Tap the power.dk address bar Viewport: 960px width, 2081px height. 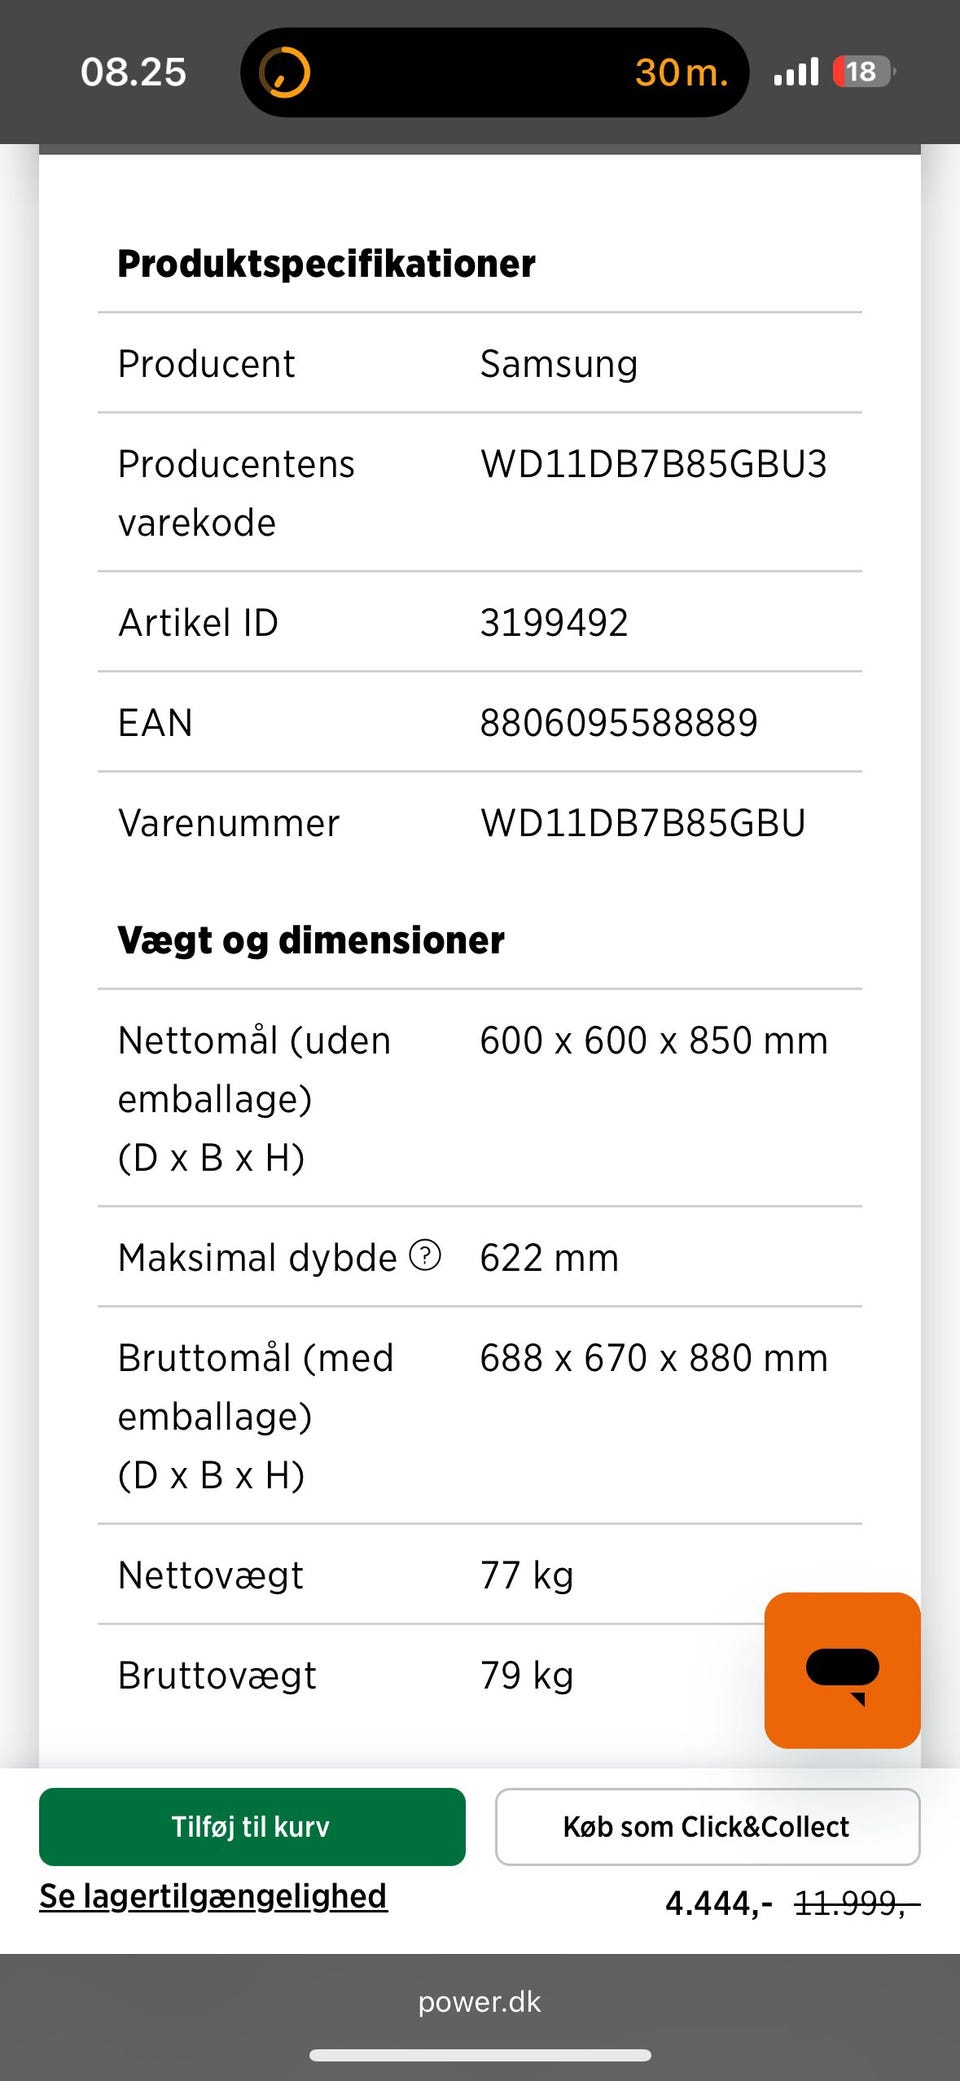click(480, 2001)
